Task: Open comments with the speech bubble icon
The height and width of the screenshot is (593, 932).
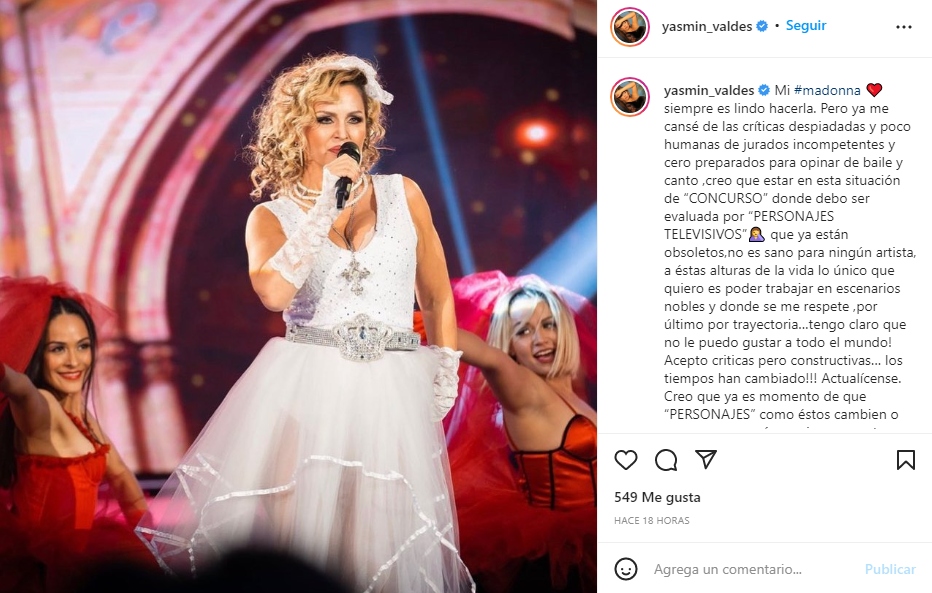Action: coord(666,460)
